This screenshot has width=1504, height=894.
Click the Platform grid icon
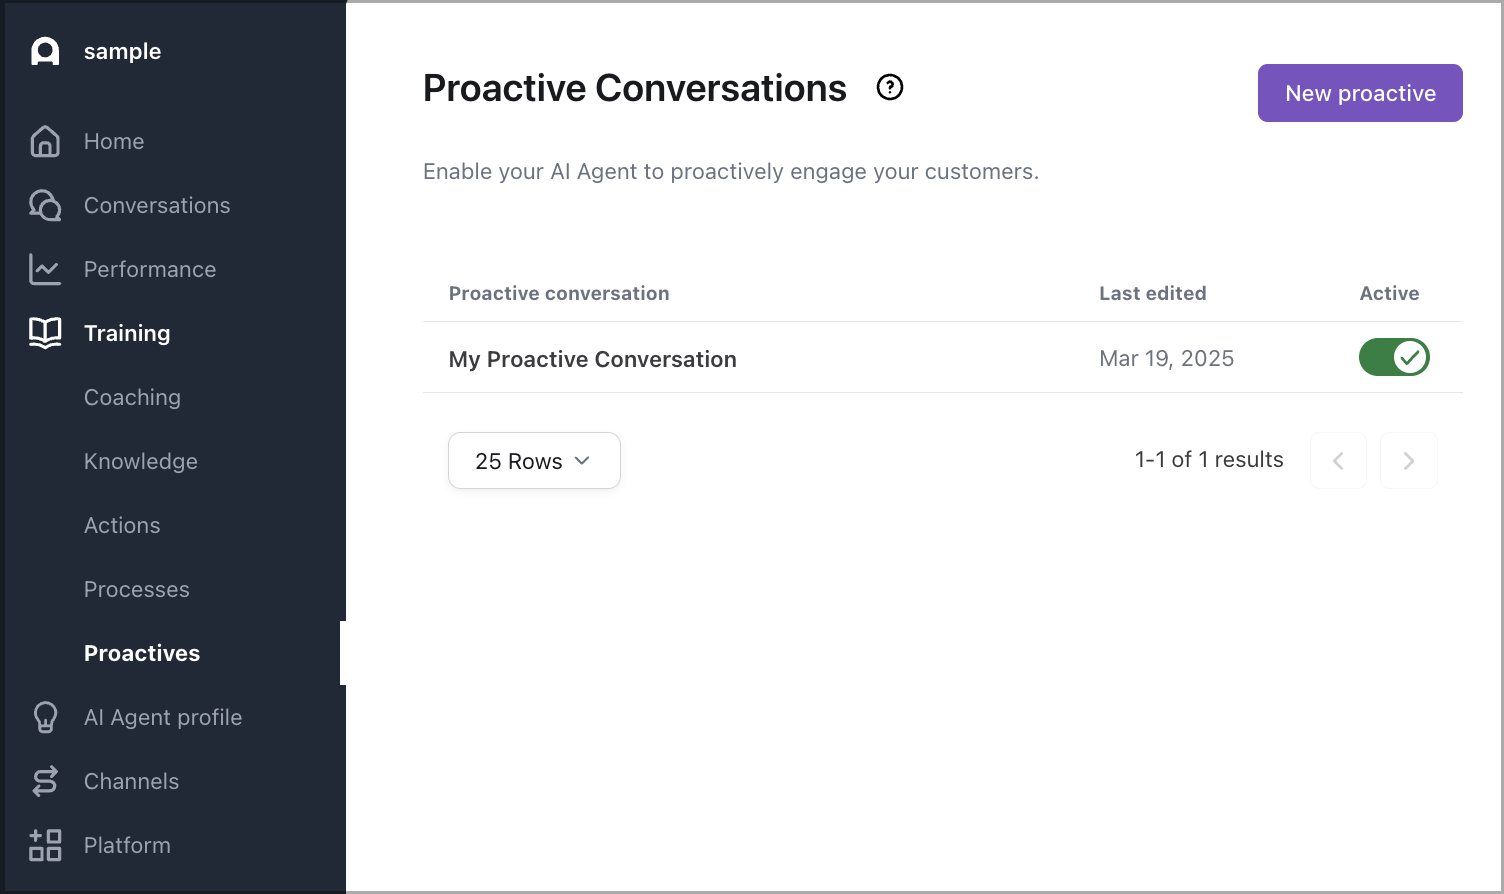point(45,845)
